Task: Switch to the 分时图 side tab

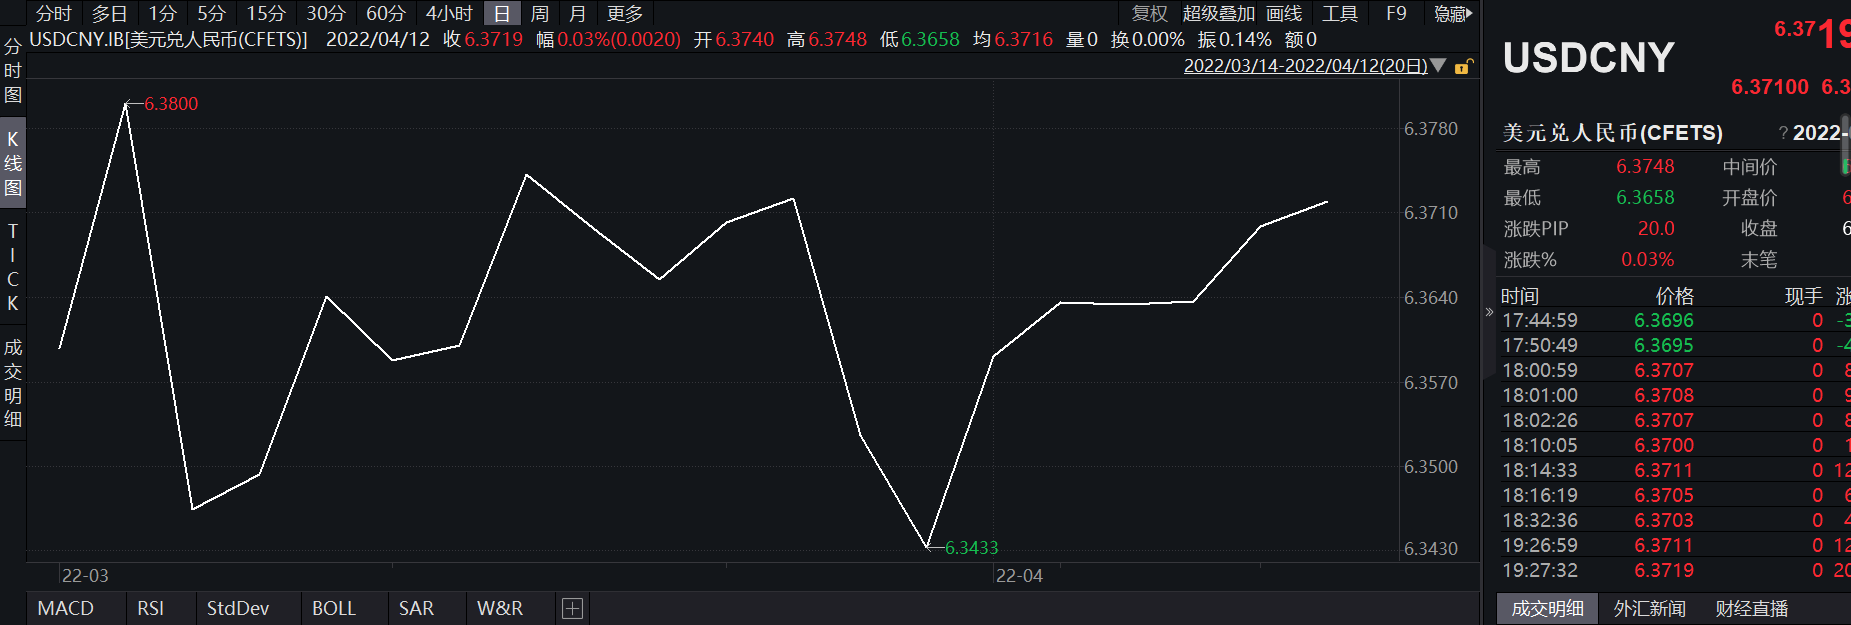Action: point(13,71)
